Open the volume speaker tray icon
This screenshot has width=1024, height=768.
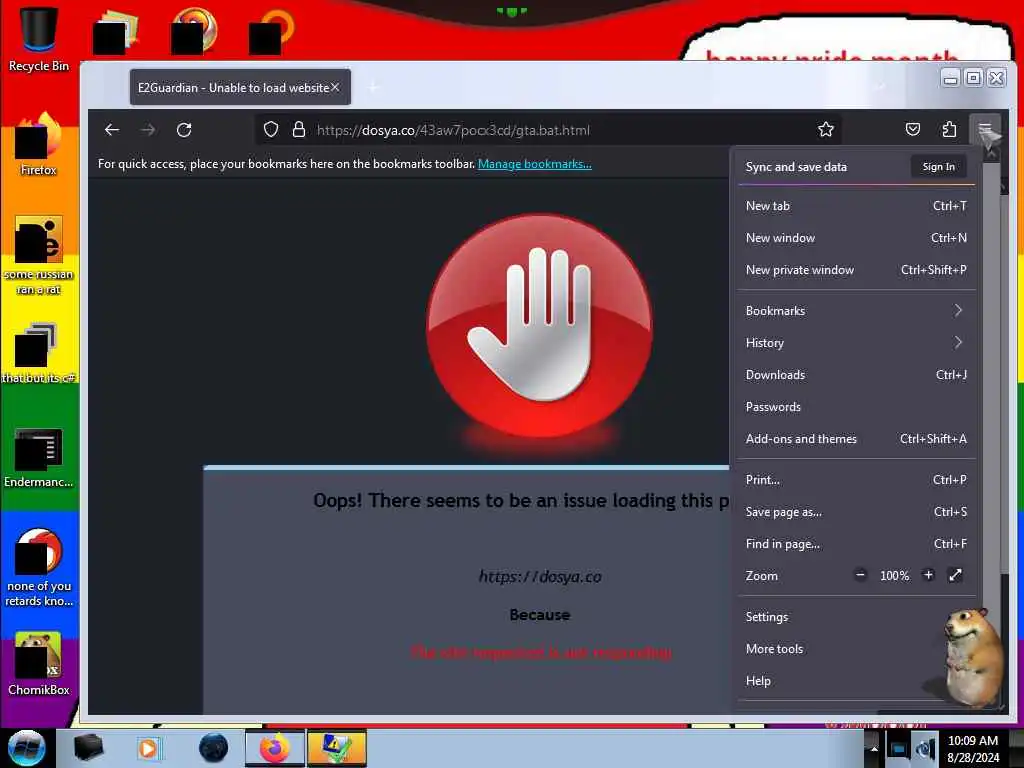point(926,748)
